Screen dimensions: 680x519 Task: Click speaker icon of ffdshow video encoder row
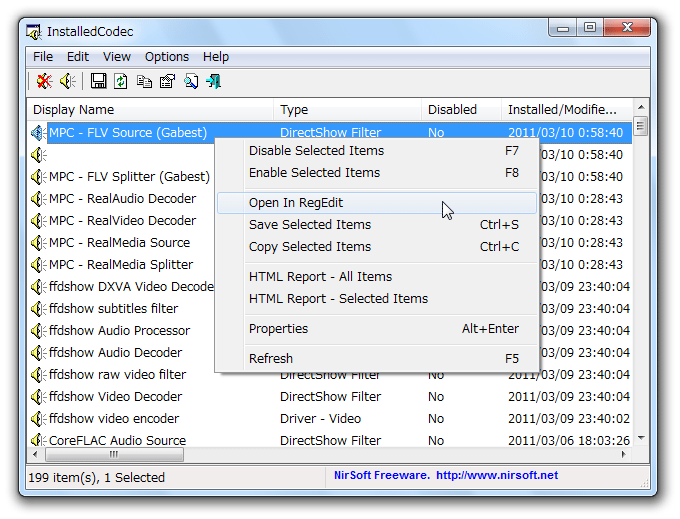[x=39, y=419]
